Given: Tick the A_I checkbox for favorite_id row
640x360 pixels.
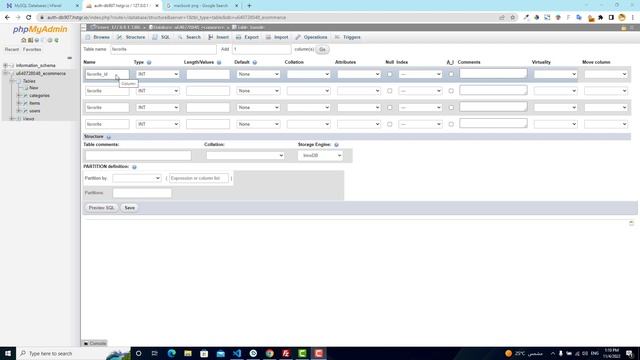Looking at the screenshot, I should coord(451,74).
